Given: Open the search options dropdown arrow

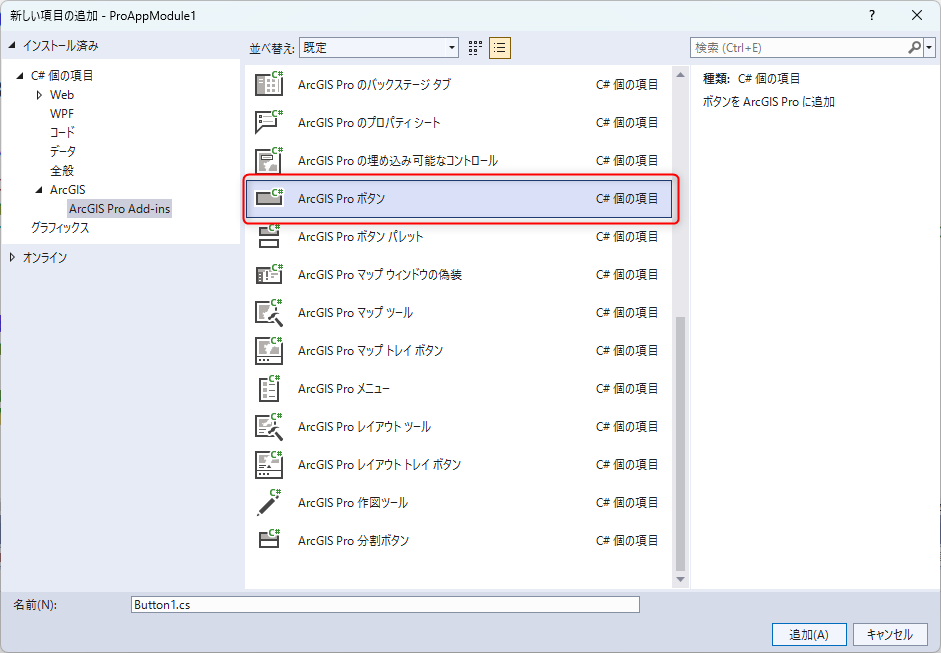Looking at the screenshot, I should click(x=930, y=47).
